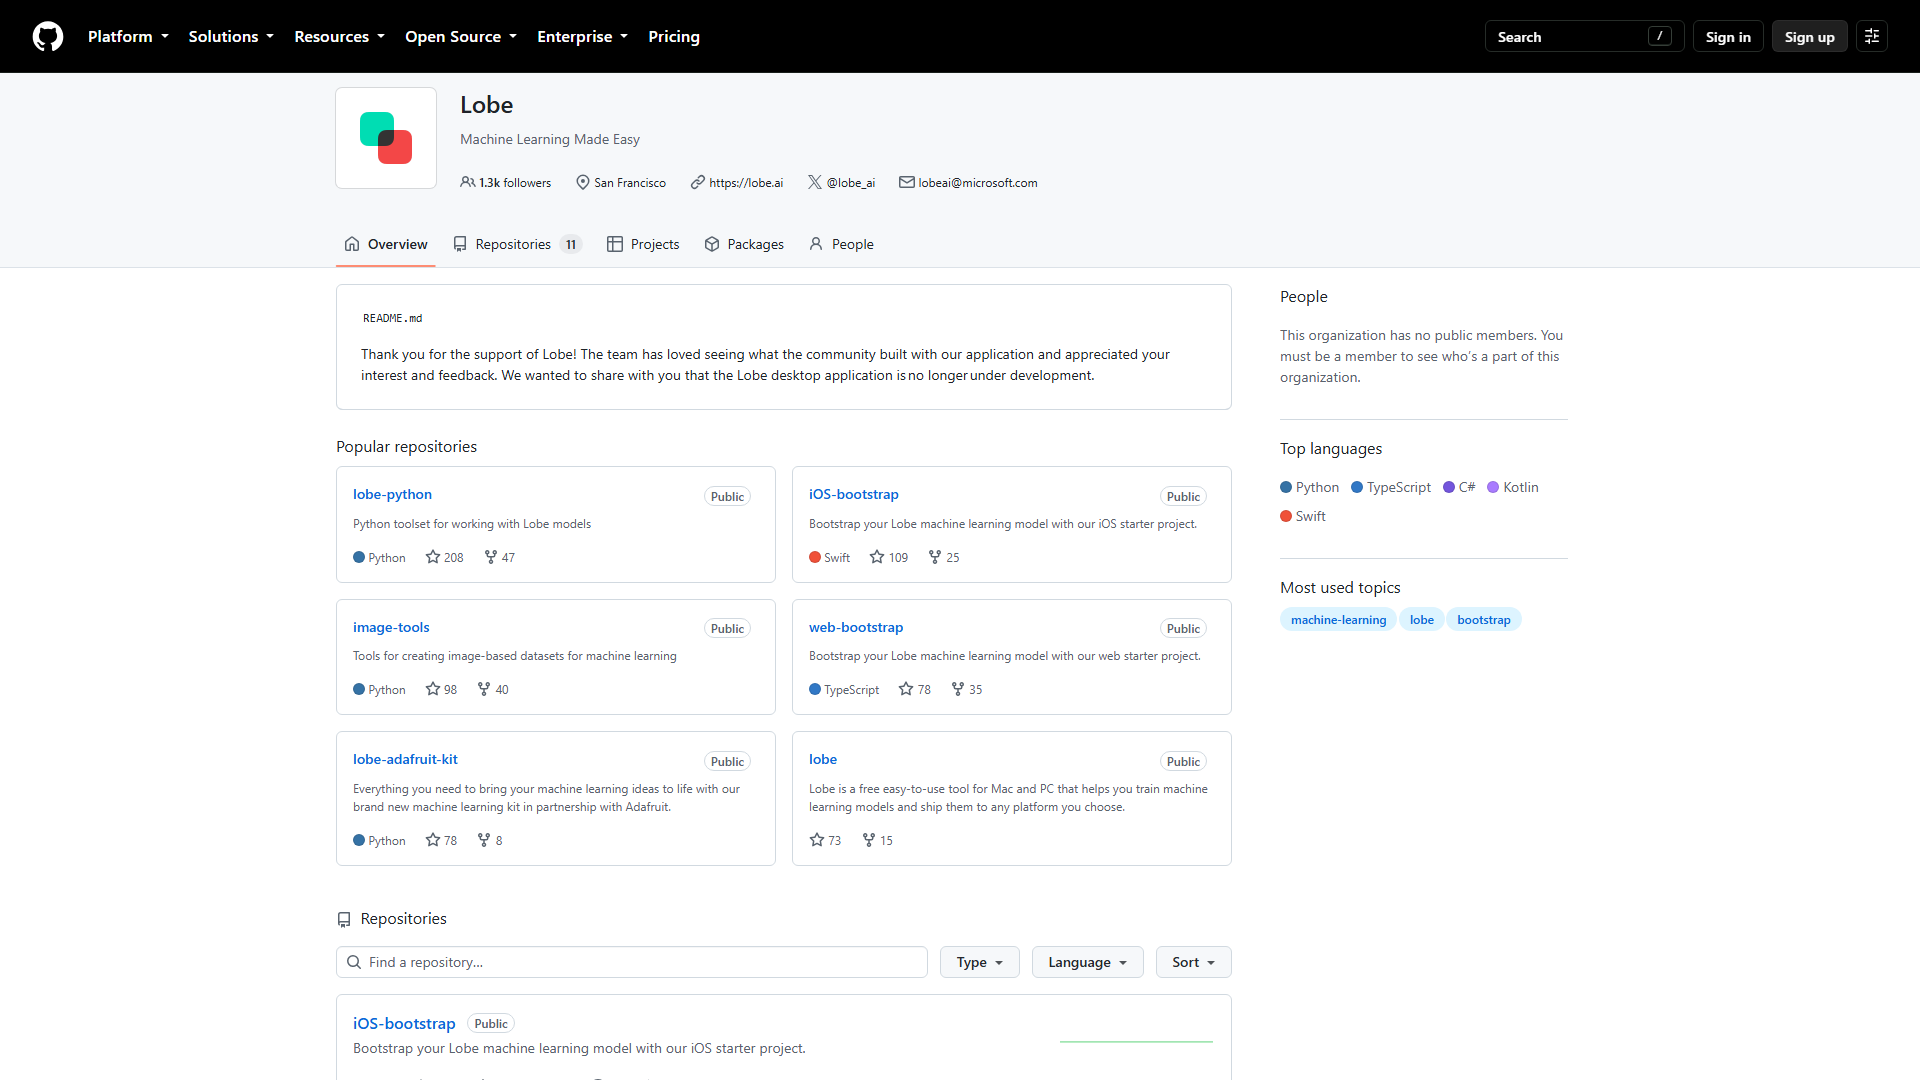This screenshot has width=1920, height=1080.
Task: Select the lobe topic tag
Action: (x=1422, y=620)
